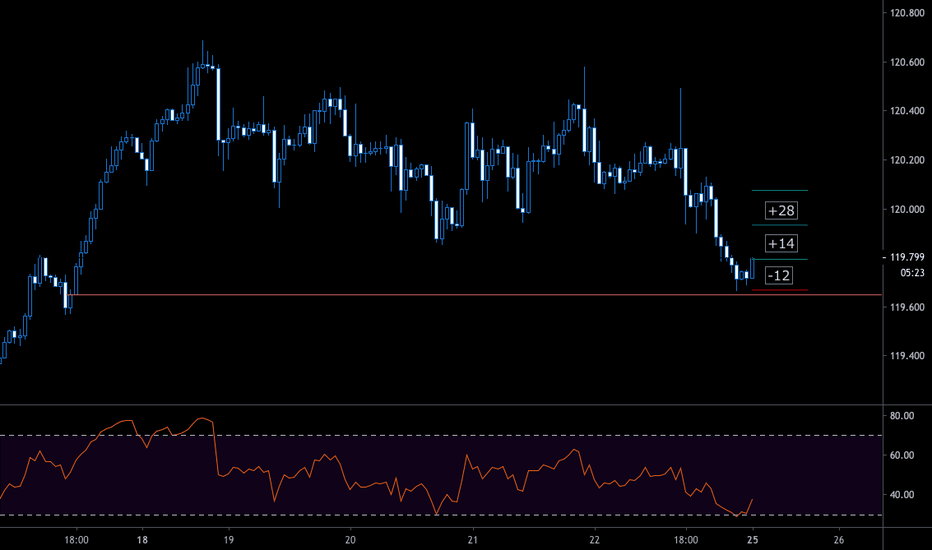Click date 21 on the time axis
Viewport: 932px width, 550px height.
tap(471, 537)
